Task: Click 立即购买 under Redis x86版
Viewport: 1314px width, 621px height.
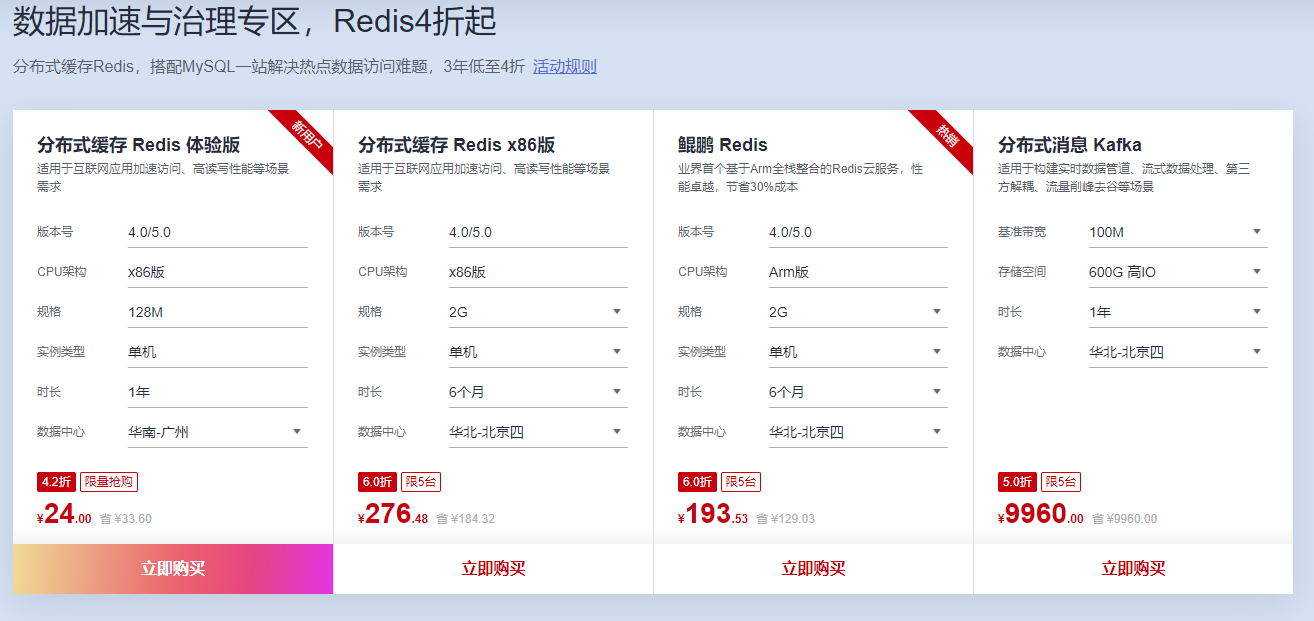Action: 493,569
